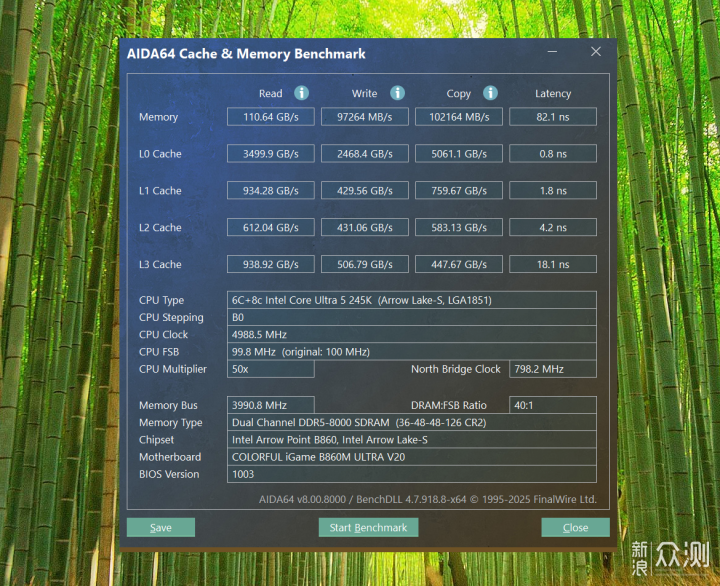
Task: Click the L3 Cache row label
Action: pyautogui.click(x=160, y=265)
